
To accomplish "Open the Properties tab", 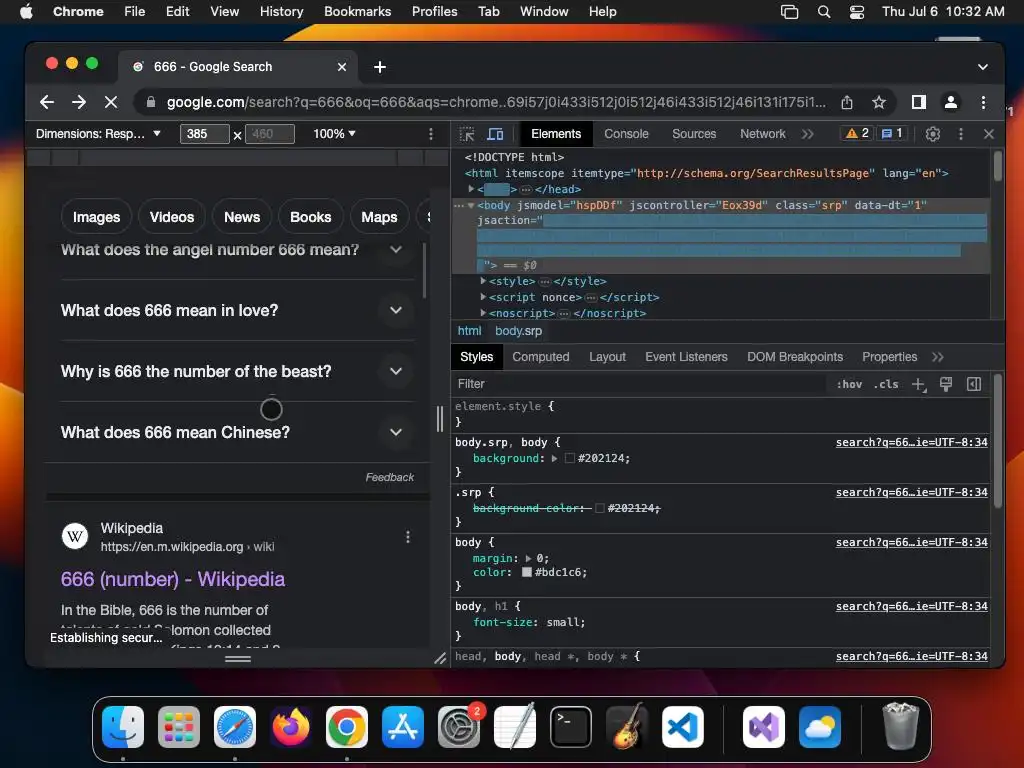I will pos(889,357).
